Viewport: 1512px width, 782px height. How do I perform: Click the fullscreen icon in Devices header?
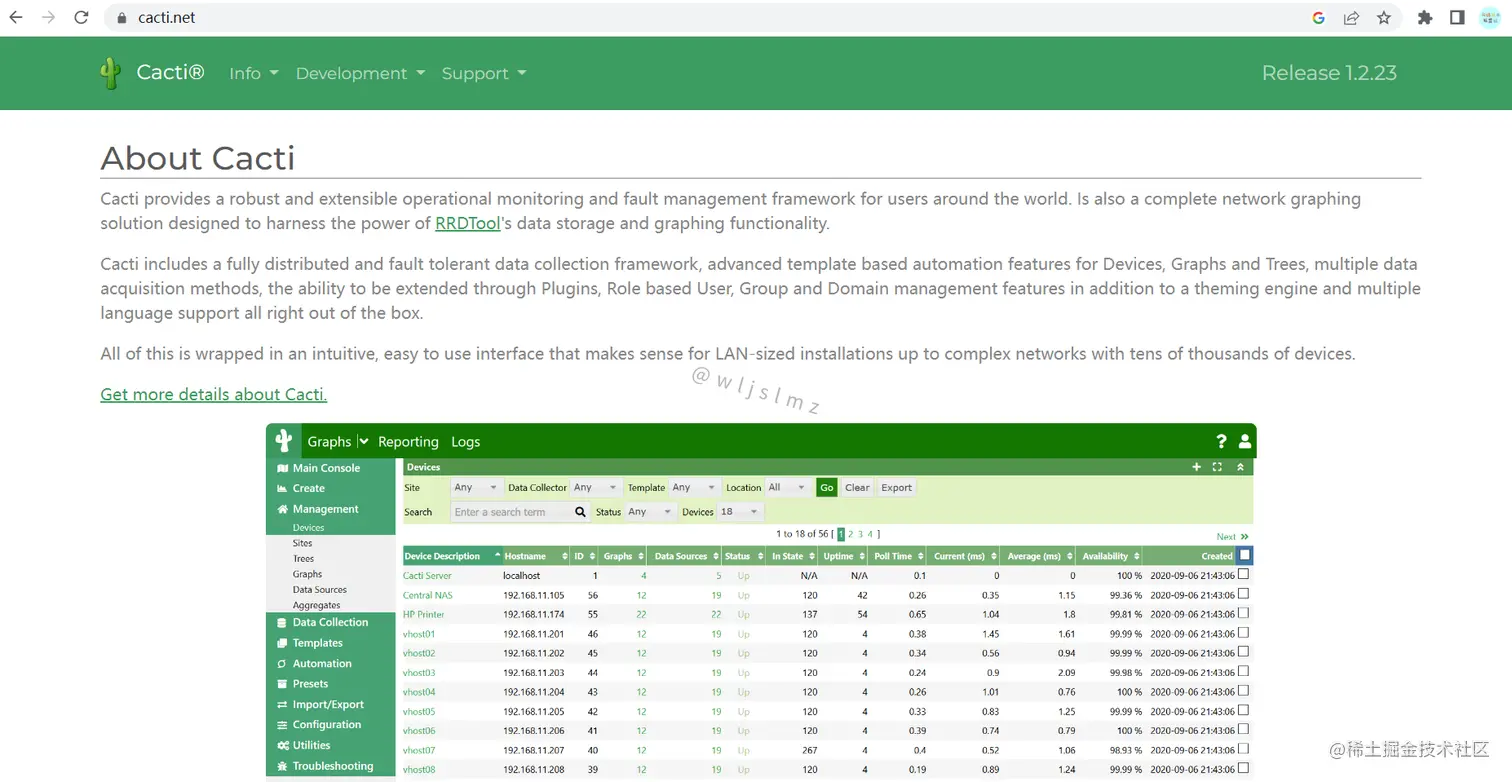click(x=1217, y=467)
